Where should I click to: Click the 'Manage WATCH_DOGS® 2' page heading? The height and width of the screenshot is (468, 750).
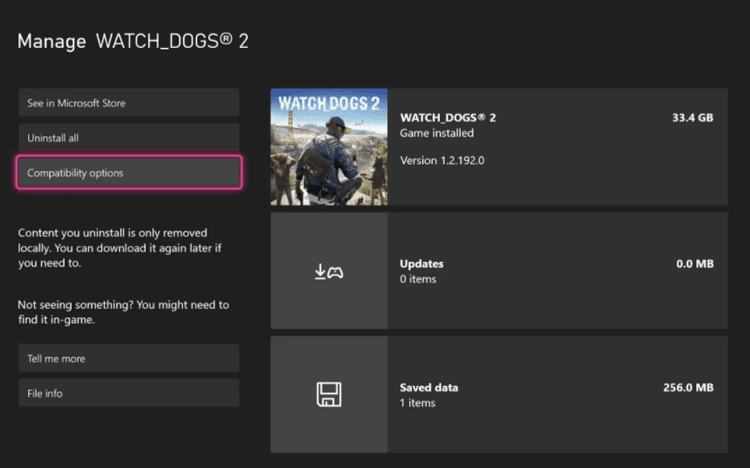click(133, 41)
